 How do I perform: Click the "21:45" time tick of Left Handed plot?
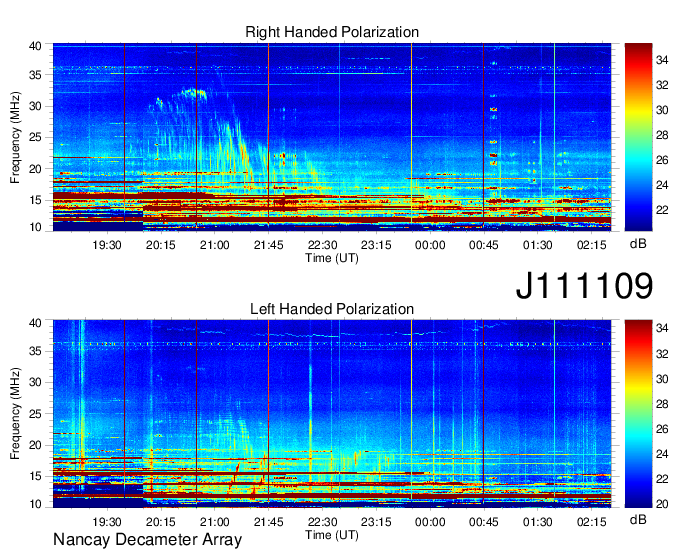tap(268, 522)
